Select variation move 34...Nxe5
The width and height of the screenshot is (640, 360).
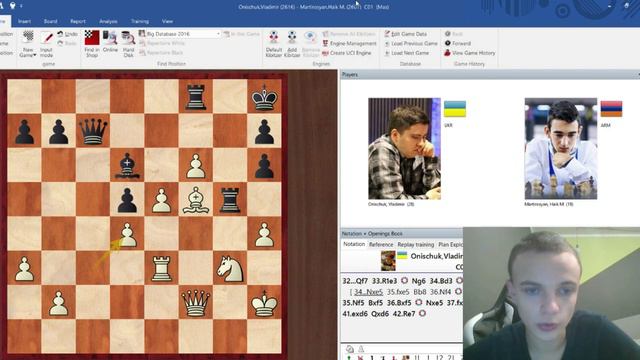(368, 292)
